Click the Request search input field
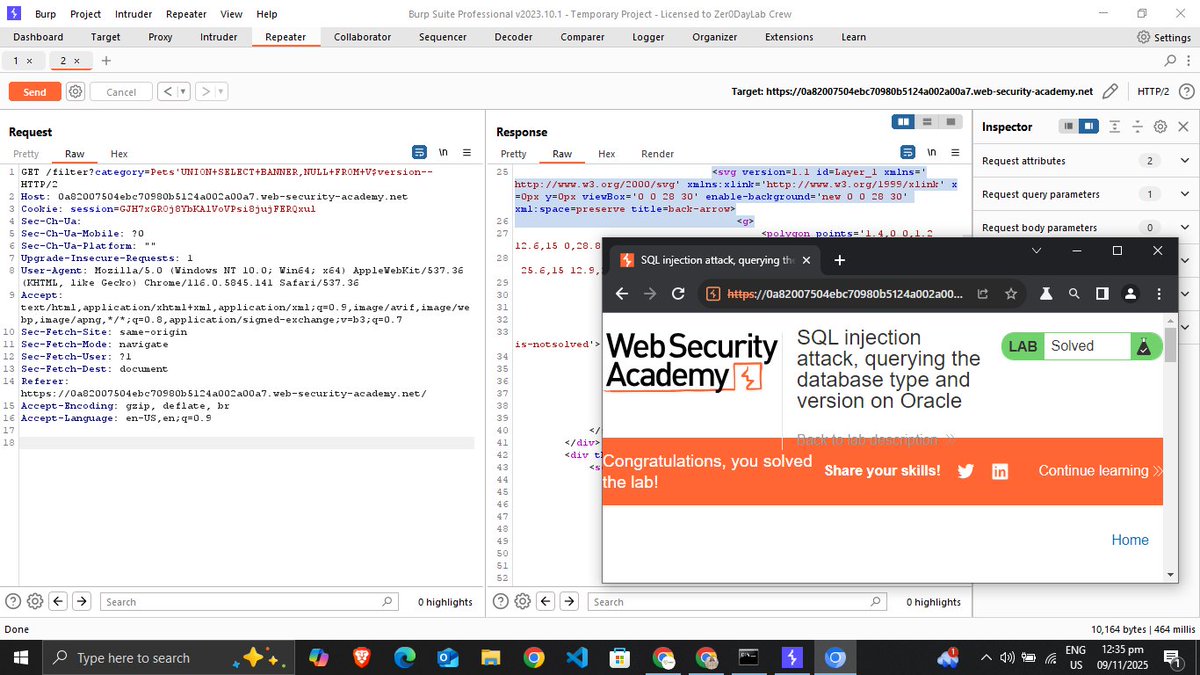1200x675 pixels. click(x=249, y=602)
